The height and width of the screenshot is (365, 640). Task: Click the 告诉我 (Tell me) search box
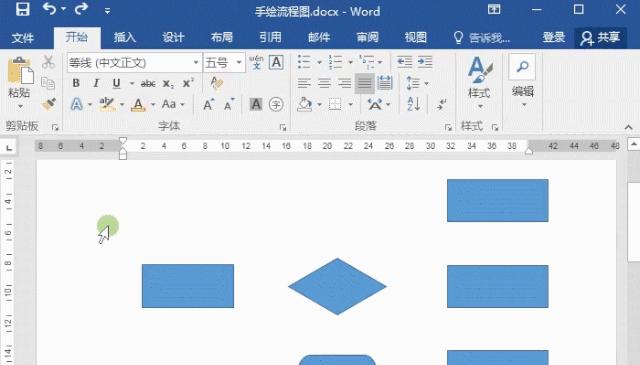tap(482, 38)
